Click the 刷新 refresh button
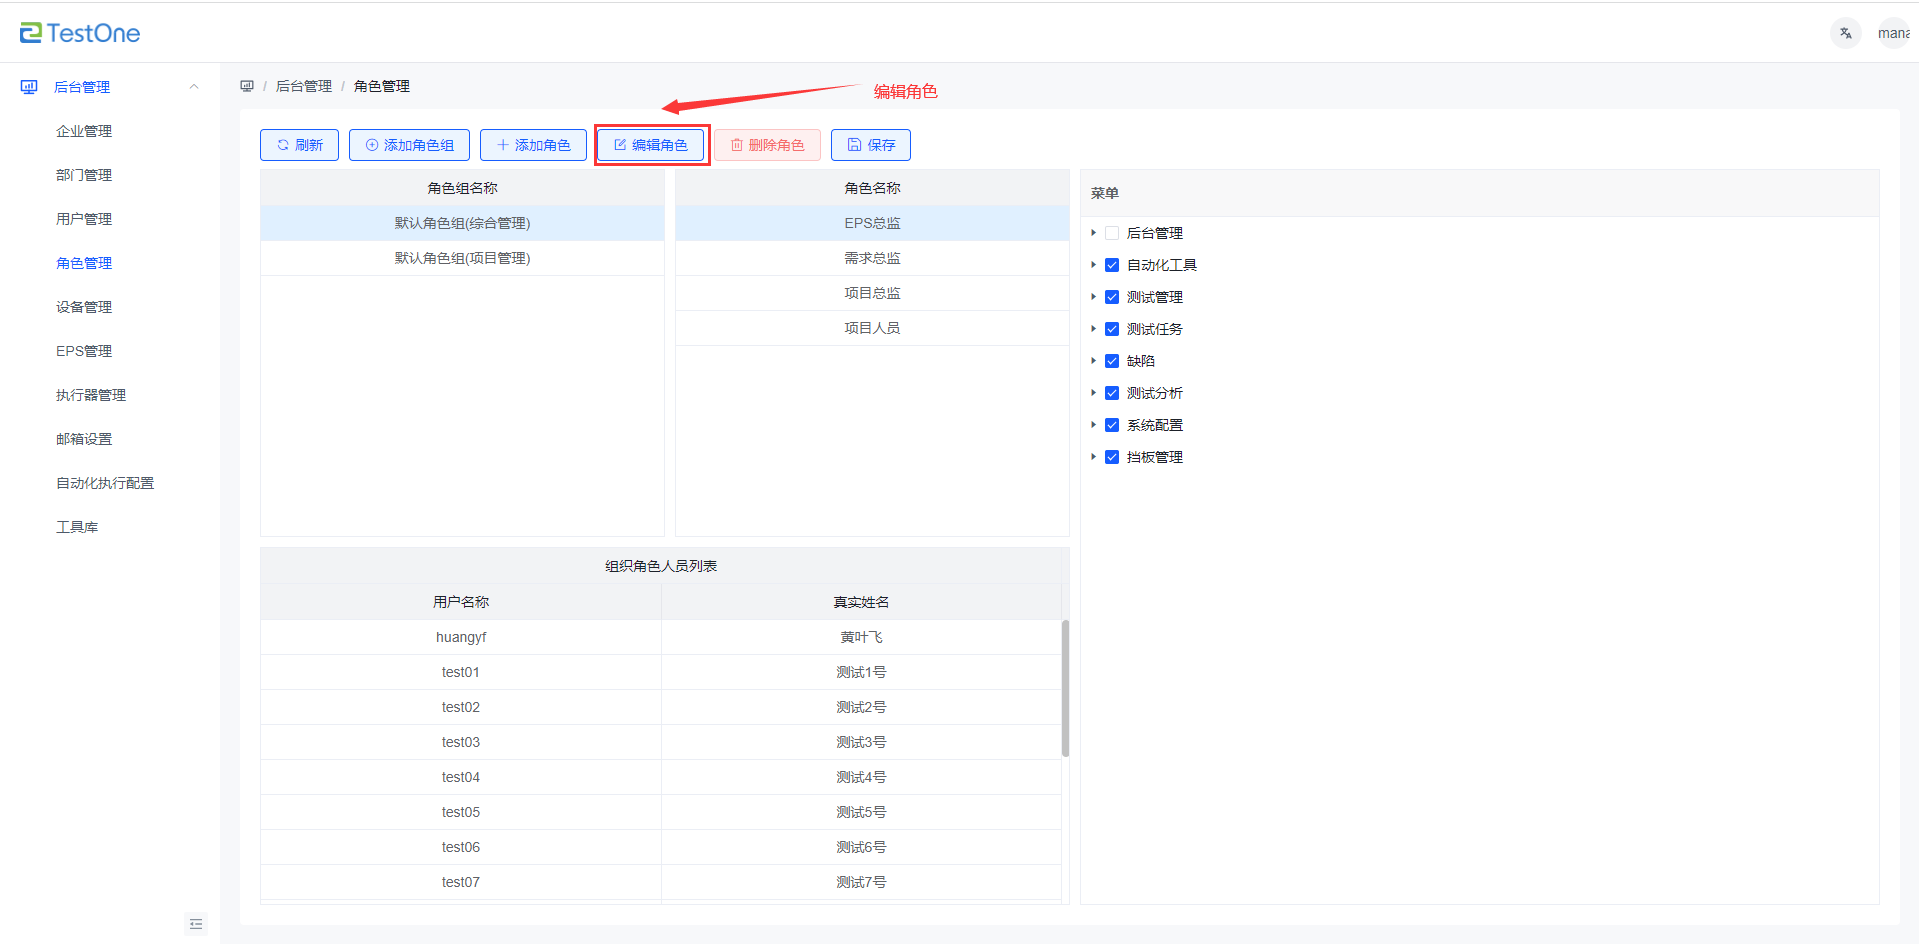The image size is (1919, 944). 299,145
